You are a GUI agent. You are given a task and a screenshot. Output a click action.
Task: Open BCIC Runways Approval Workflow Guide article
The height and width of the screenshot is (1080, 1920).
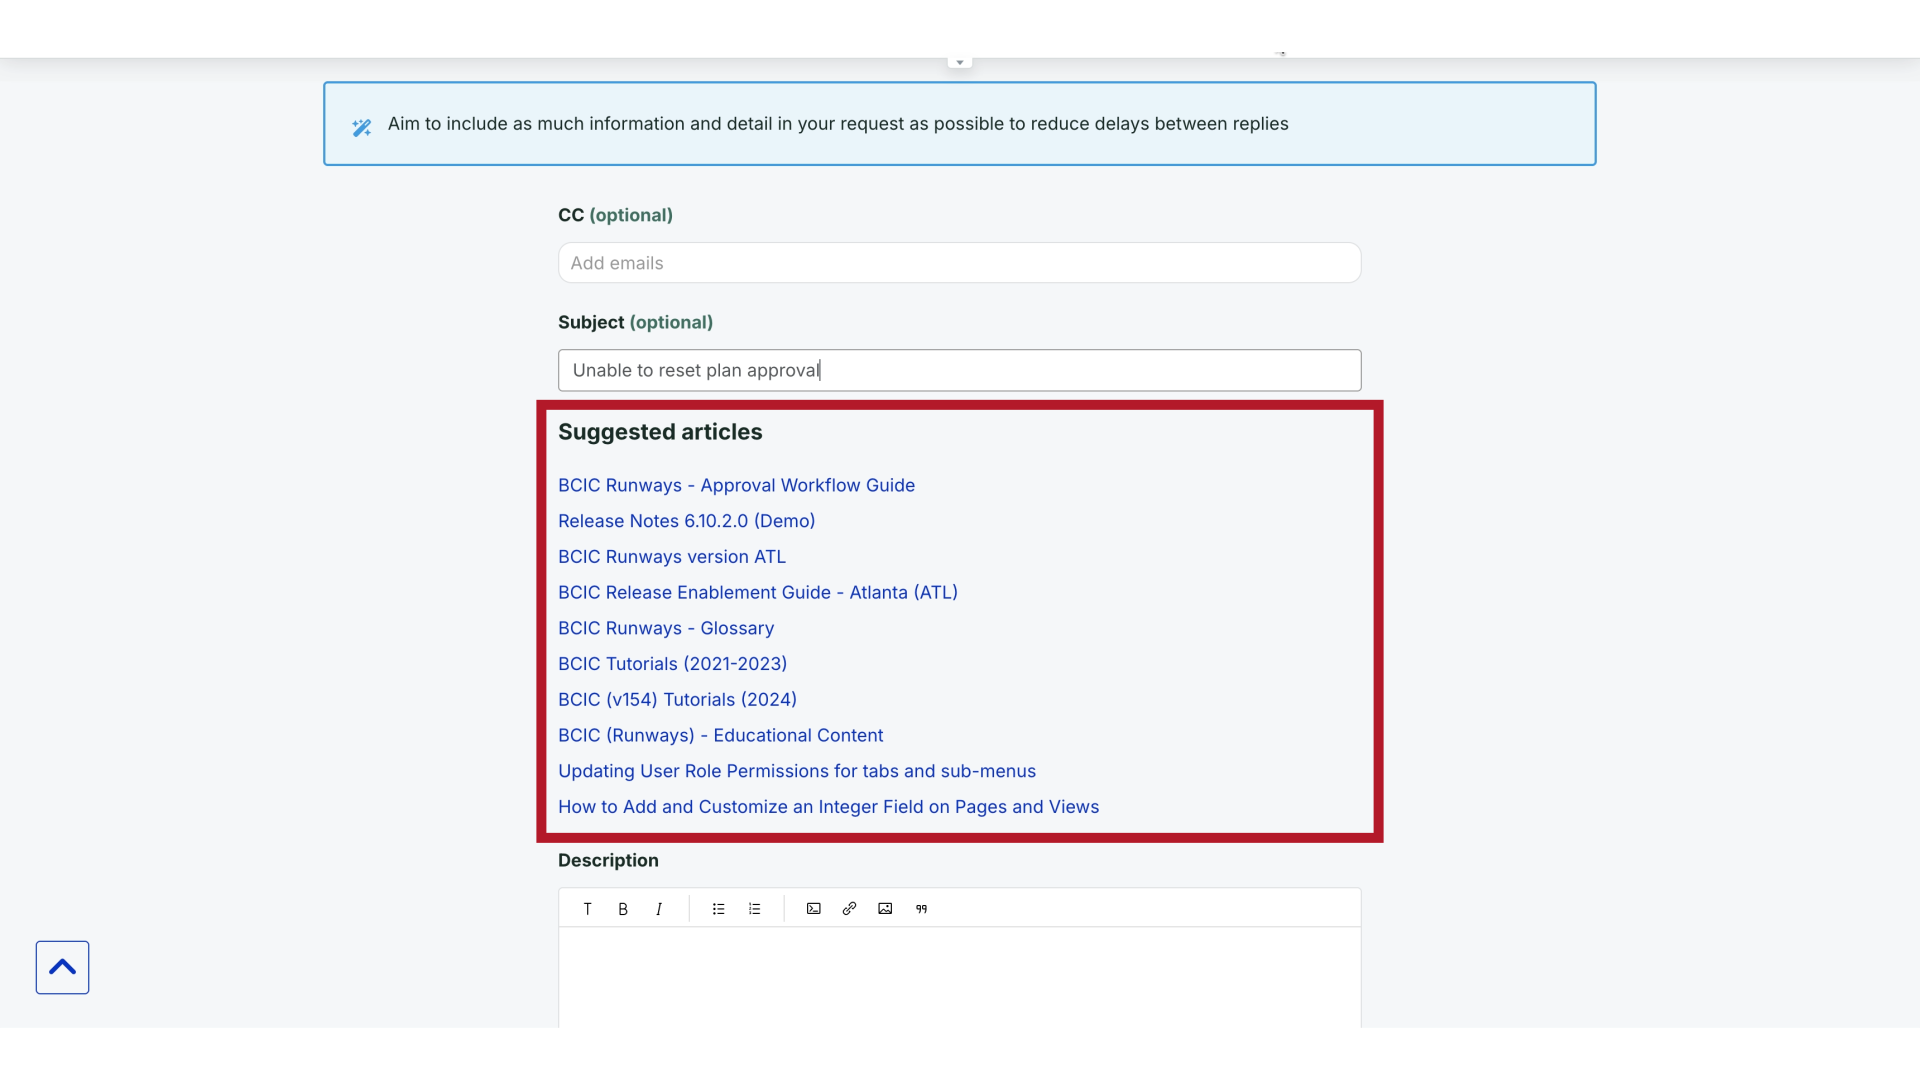click(x=736, y=485)
